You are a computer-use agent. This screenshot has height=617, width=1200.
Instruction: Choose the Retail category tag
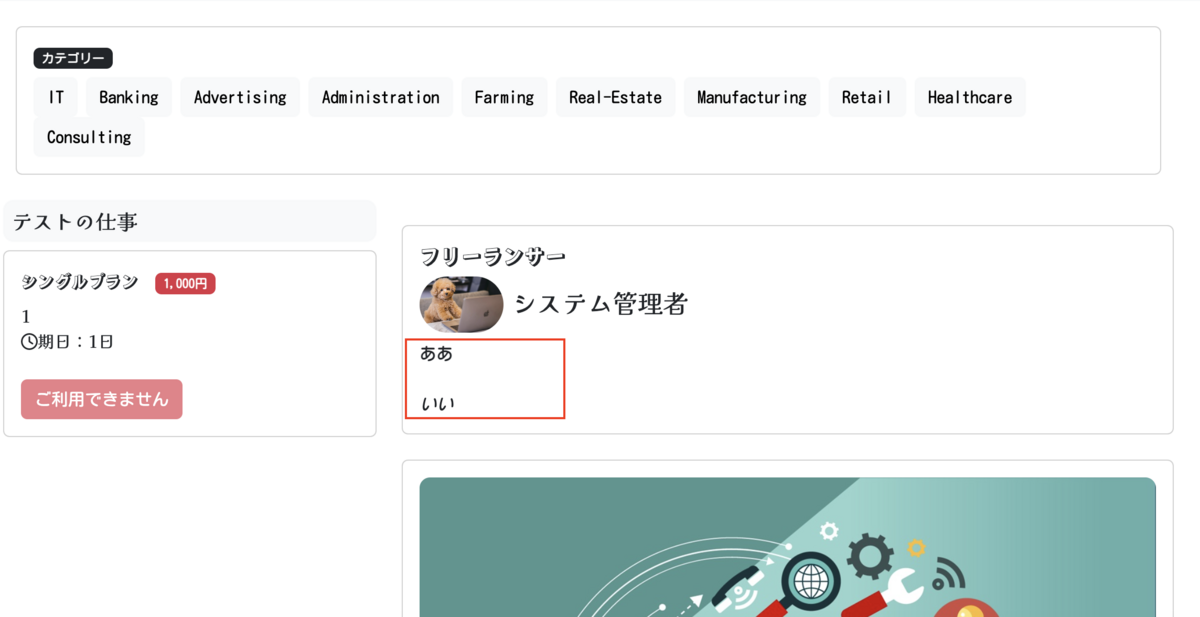[867, 97]
